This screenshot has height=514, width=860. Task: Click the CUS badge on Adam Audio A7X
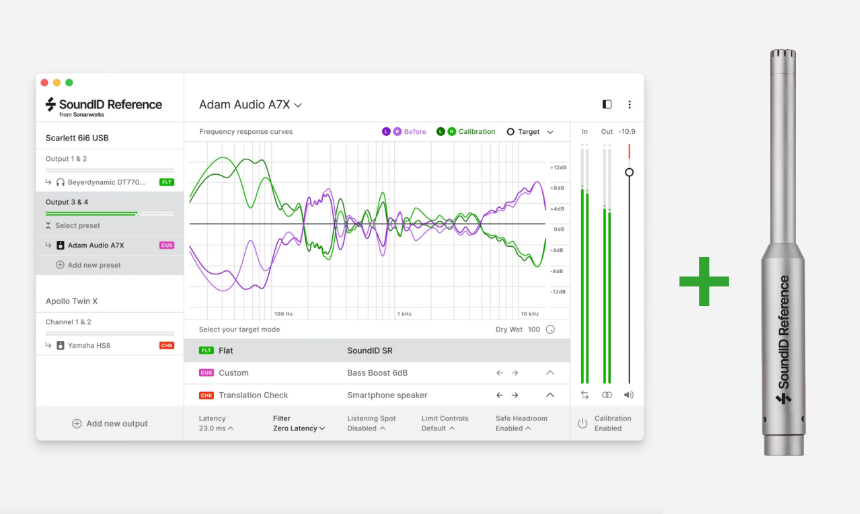coord(167,245)
